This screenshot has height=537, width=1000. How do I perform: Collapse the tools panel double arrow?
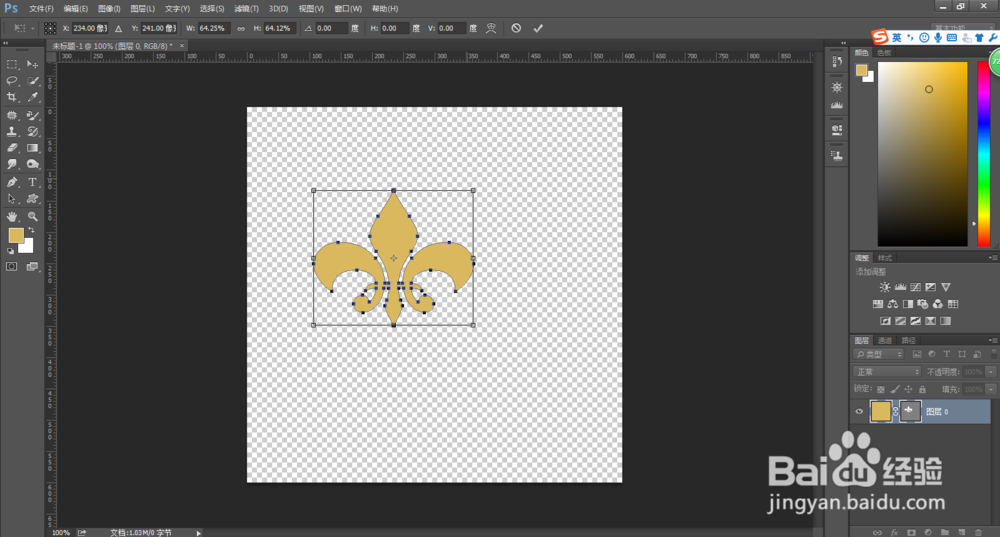(x=5, y=43)
